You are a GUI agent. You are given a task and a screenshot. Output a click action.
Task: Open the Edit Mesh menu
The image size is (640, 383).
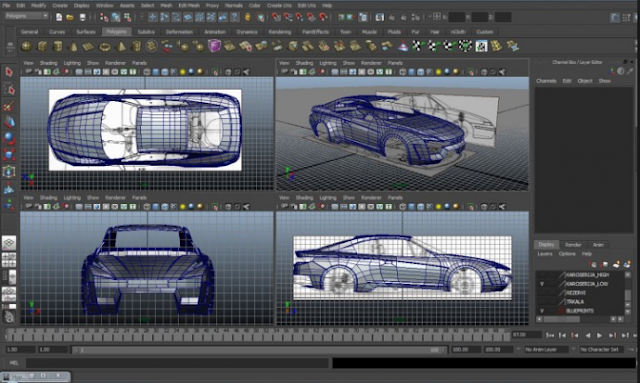pos(189,6)
